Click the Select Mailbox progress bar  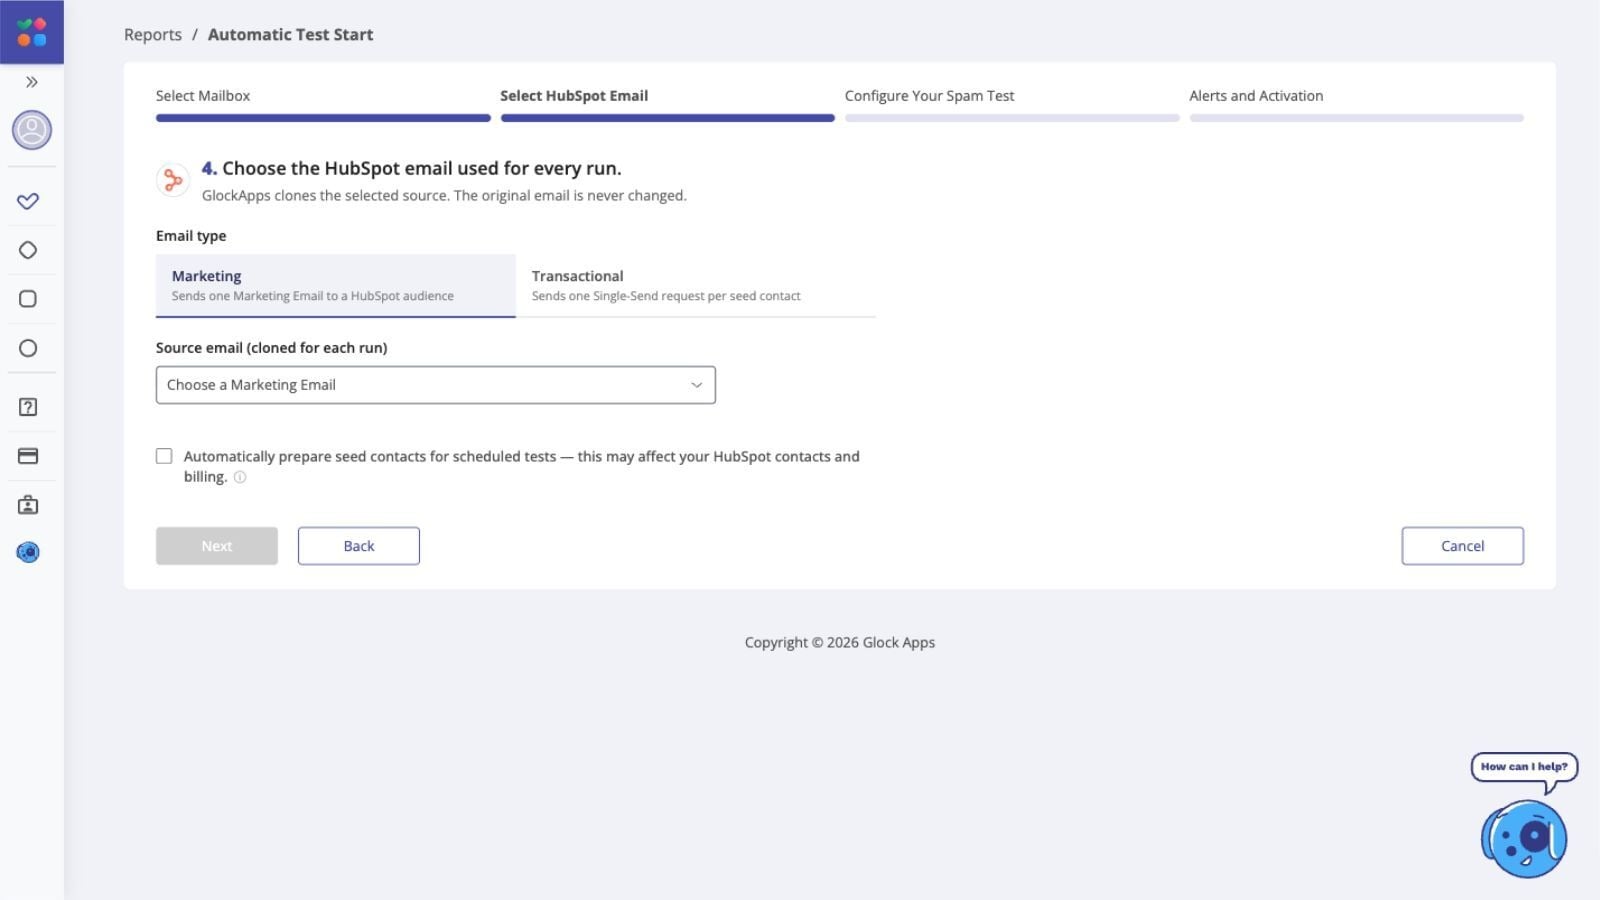pyautogui.click(x=323, y=118)
